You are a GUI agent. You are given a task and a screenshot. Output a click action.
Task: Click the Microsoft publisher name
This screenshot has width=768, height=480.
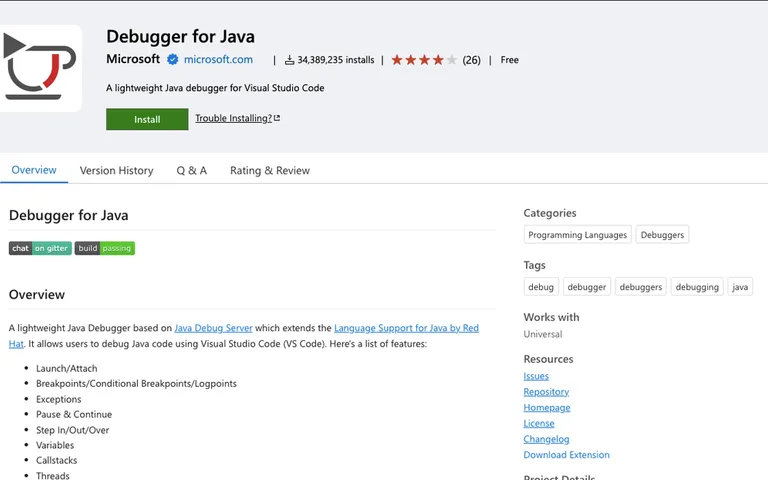point(133,59)
